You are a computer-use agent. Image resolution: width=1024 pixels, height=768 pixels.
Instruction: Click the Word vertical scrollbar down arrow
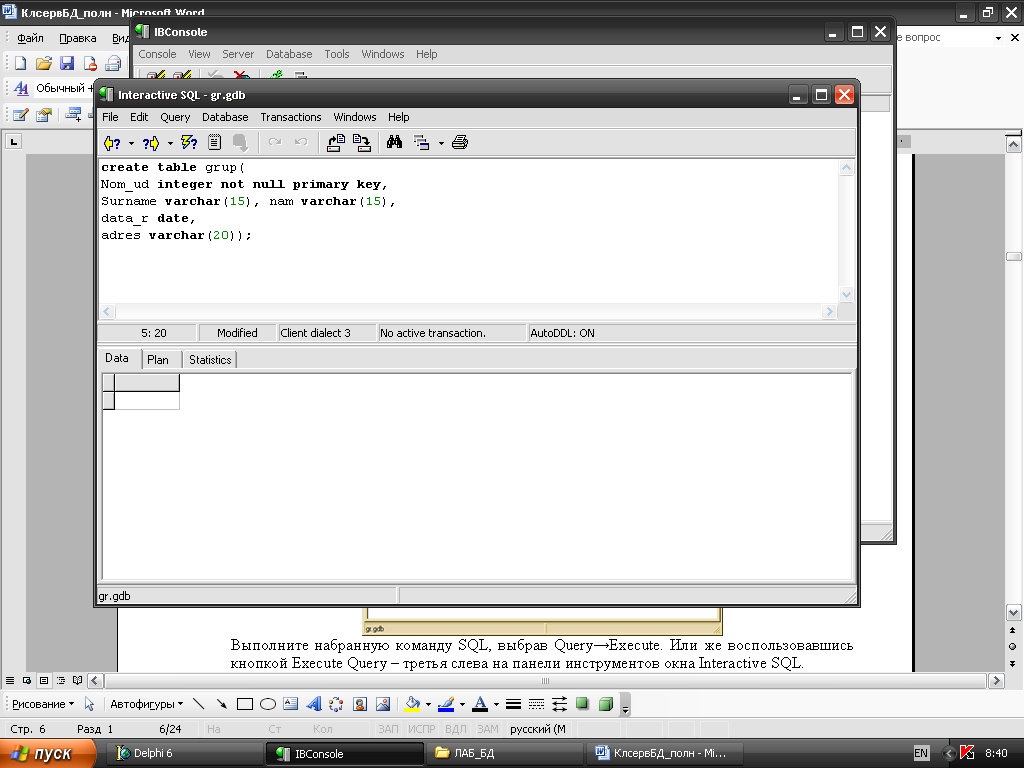point(1014,613)
